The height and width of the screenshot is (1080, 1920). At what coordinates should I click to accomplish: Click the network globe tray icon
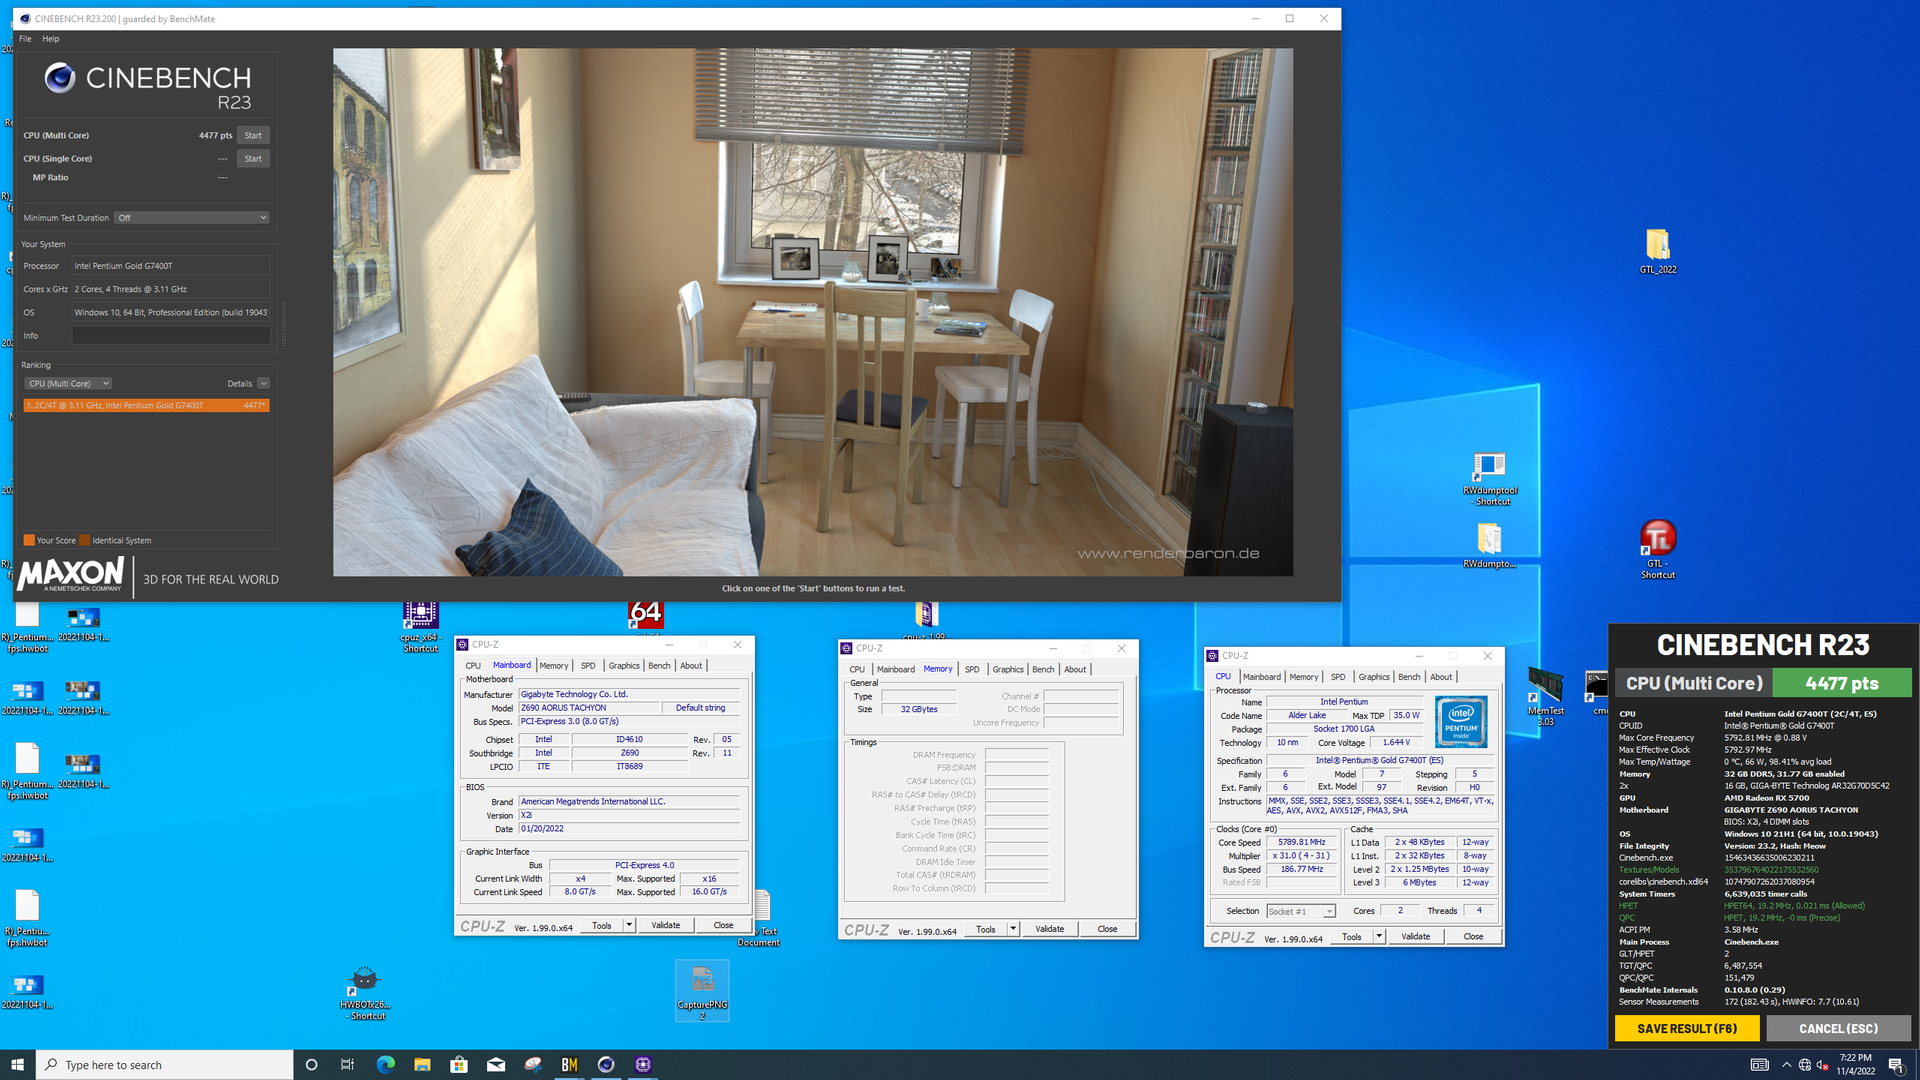1804,1065
